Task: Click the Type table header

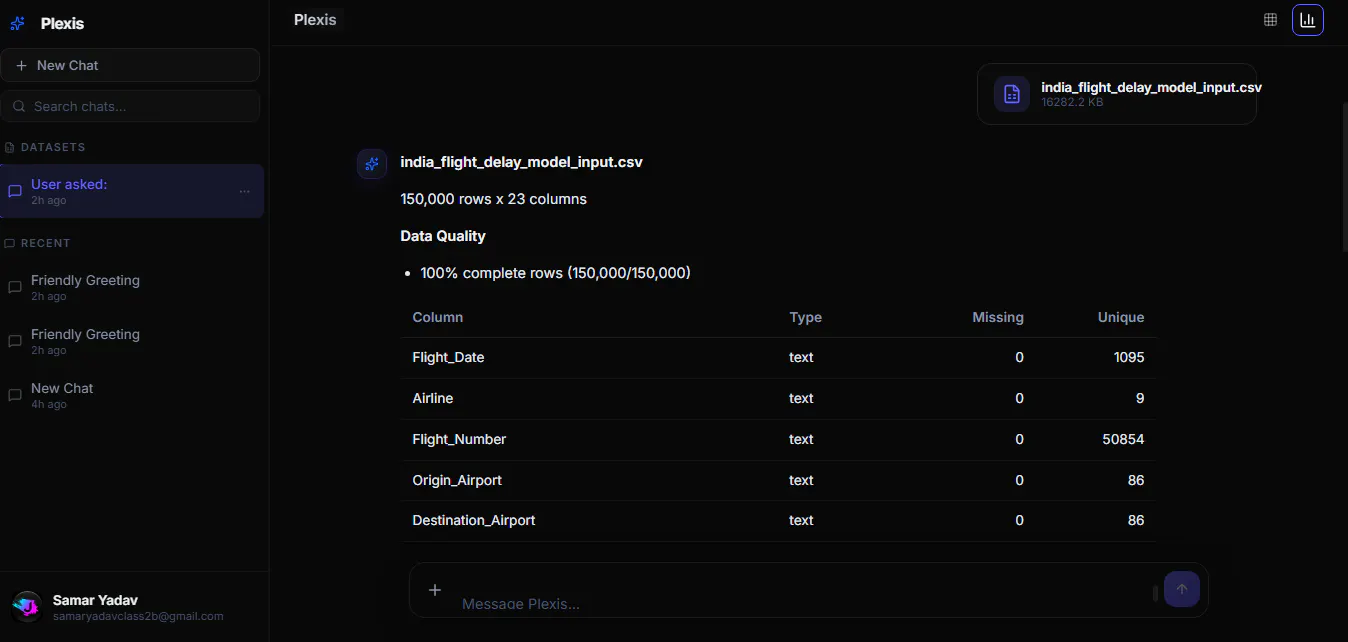Action: (x=805, y=317)
